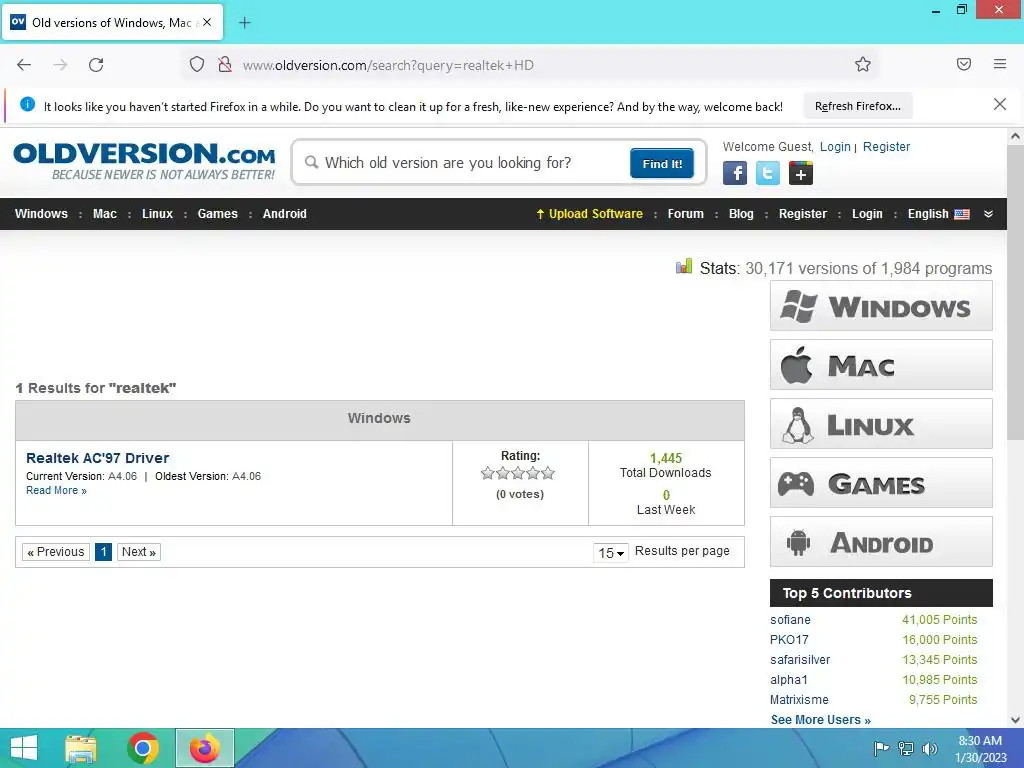
Task: Open the Android category sidebar button
Action: click(x=881, y=541)
